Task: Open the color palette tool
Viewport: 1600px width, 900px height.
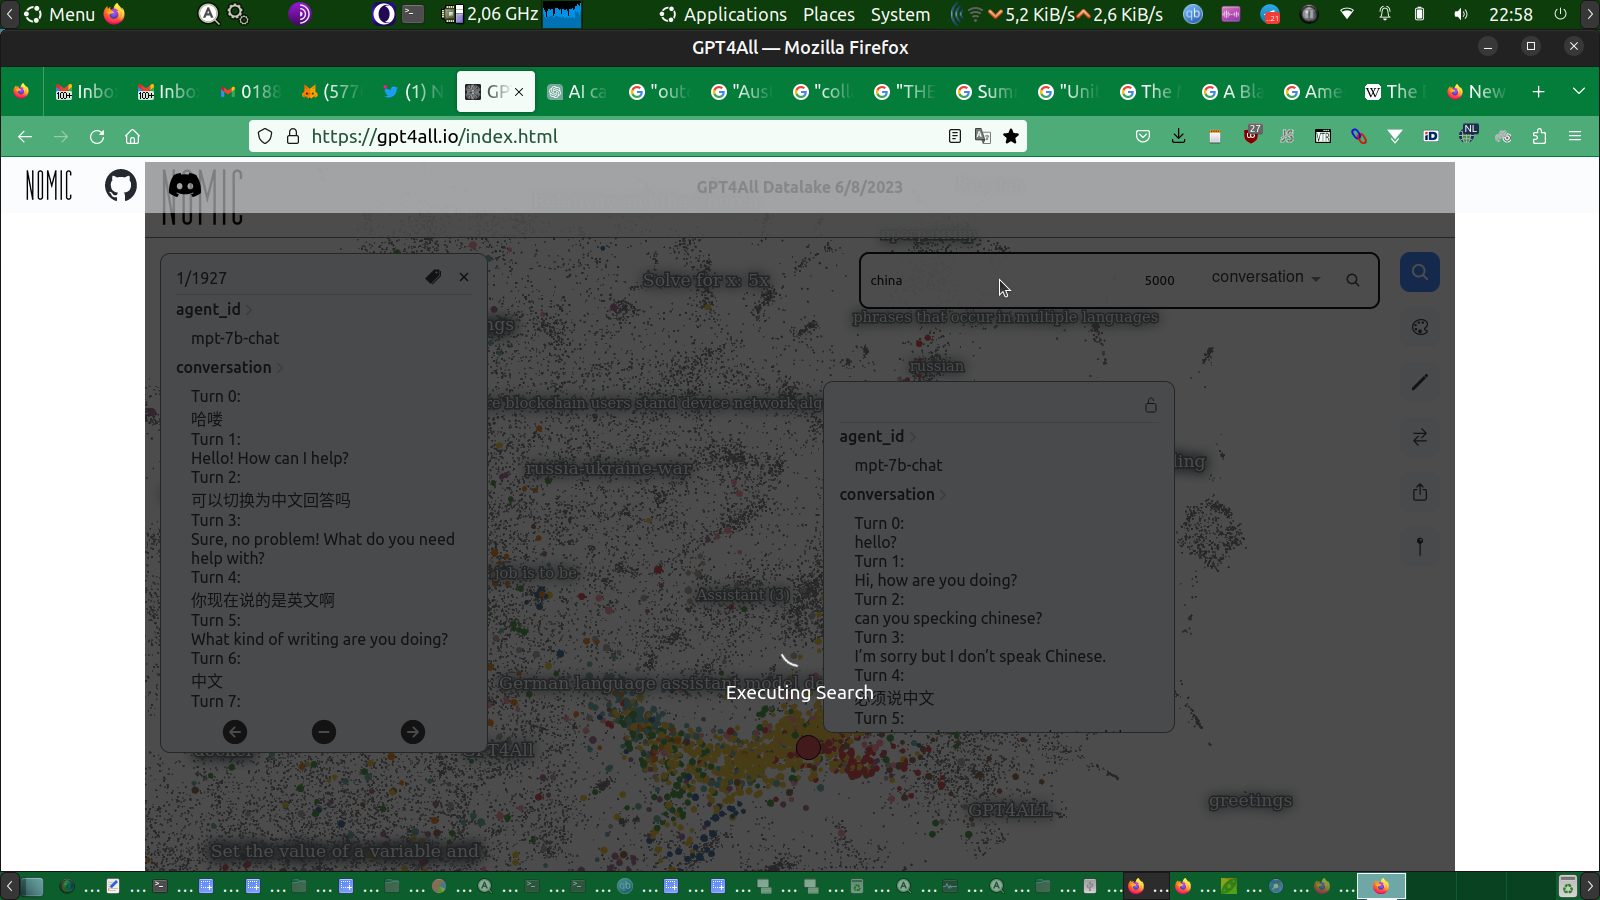Action: click(x=1420, y=327)
